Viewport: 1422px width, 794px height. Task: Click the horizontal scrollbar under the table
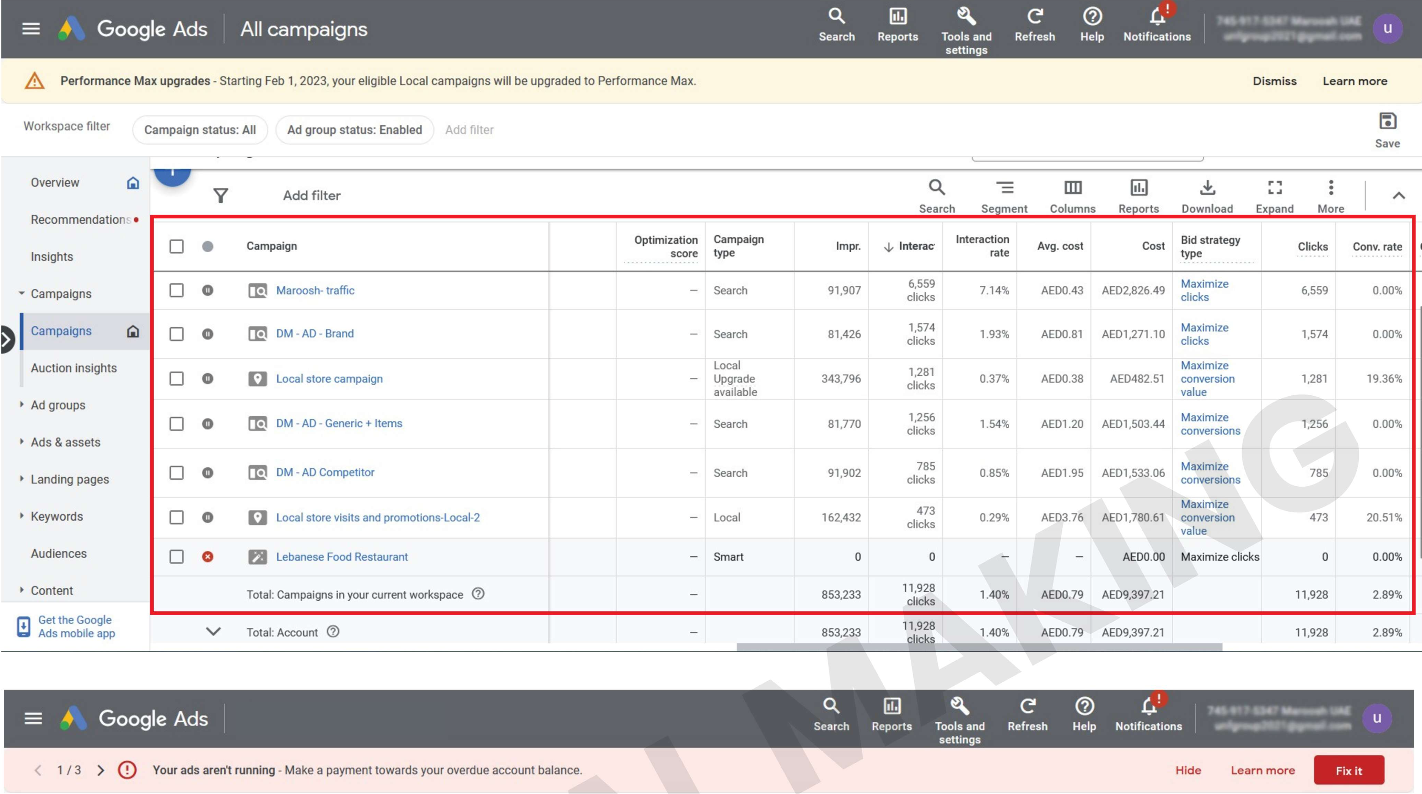(979, 647)
